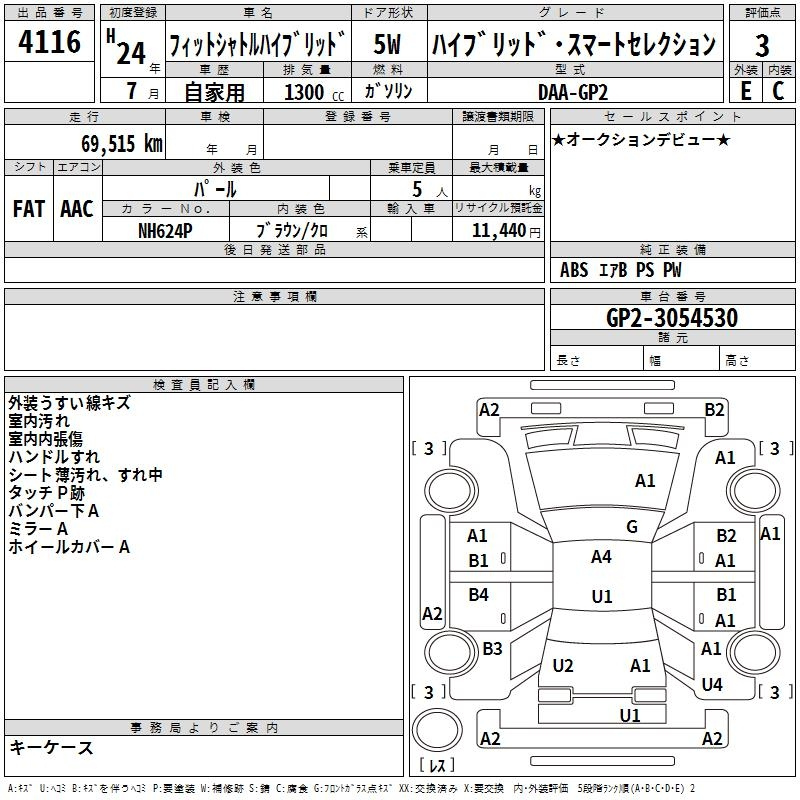Viewport: 800px width, 800px height.
Task: Click the interior color ブラウン/クロ
Action: tap(292, 231)
